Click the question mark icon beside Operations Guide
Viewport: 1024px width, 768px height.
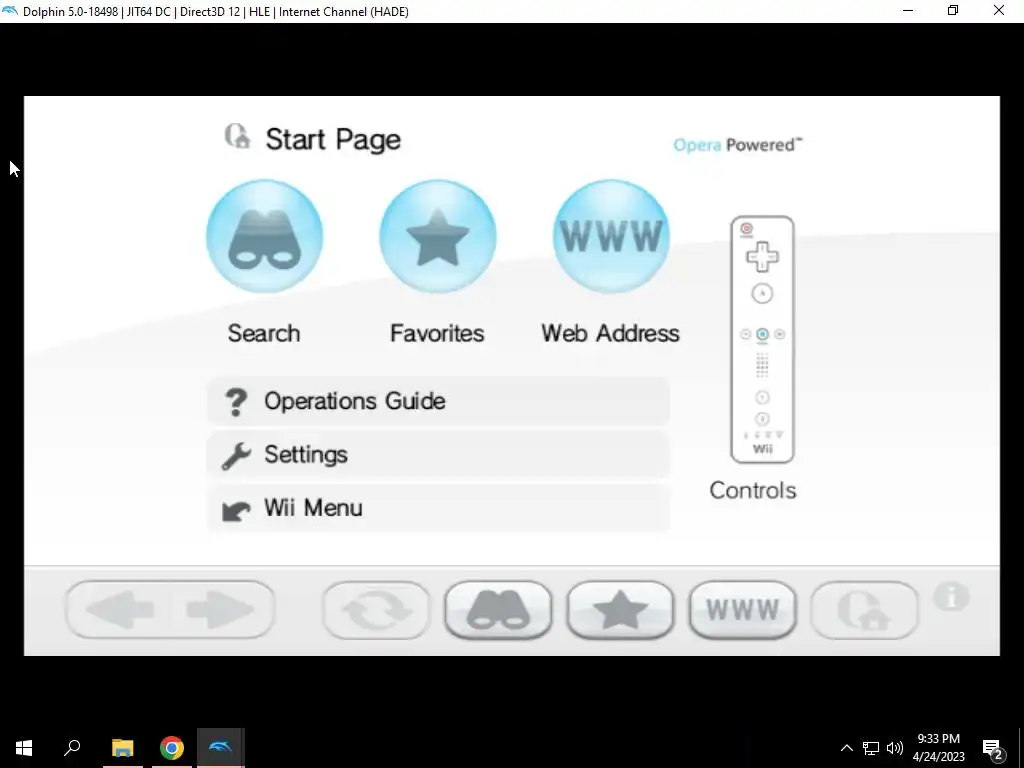[236, 402]
